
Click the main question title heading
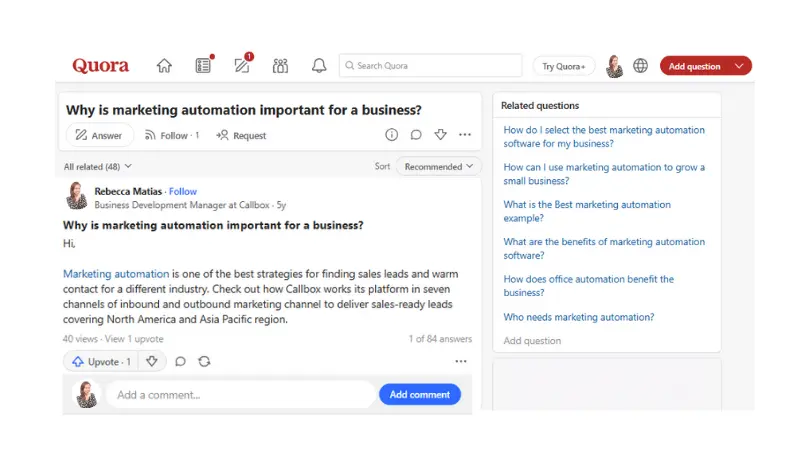coord(244,110)
